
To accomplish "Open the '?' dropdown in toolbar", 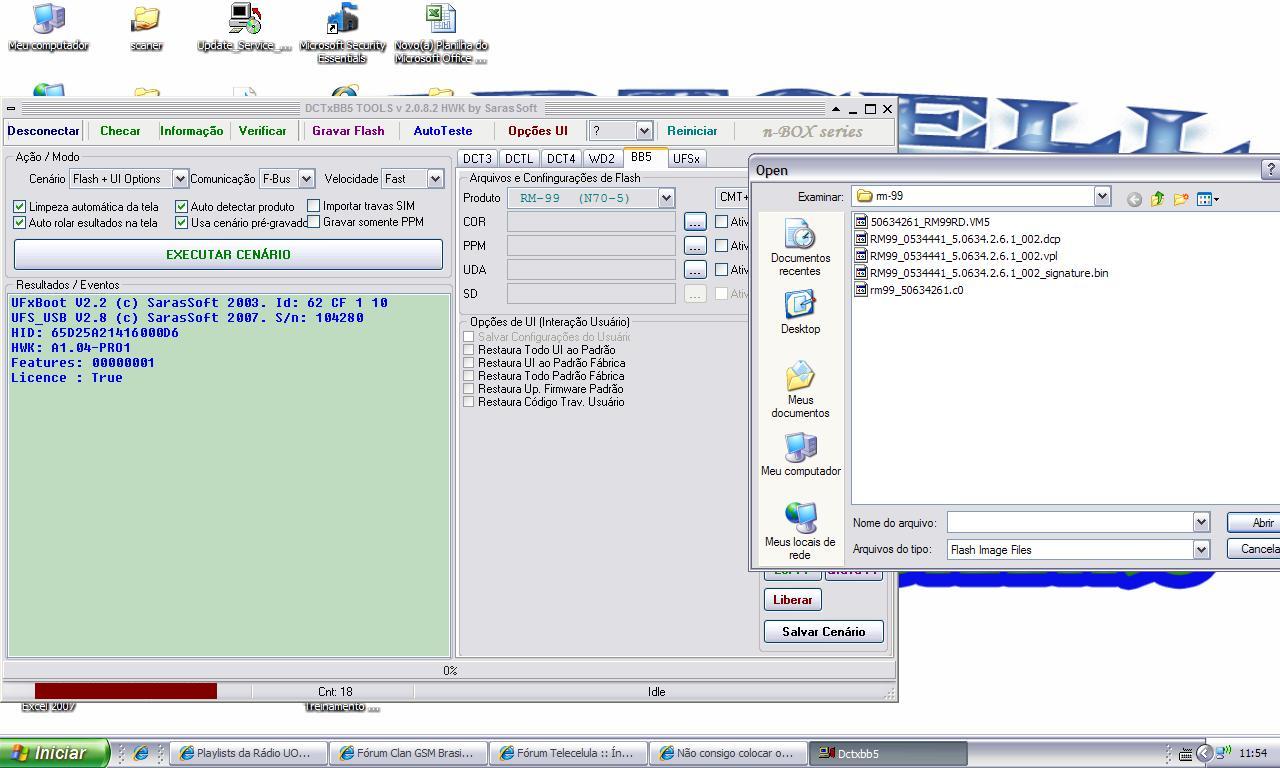I will coord(644,131).
